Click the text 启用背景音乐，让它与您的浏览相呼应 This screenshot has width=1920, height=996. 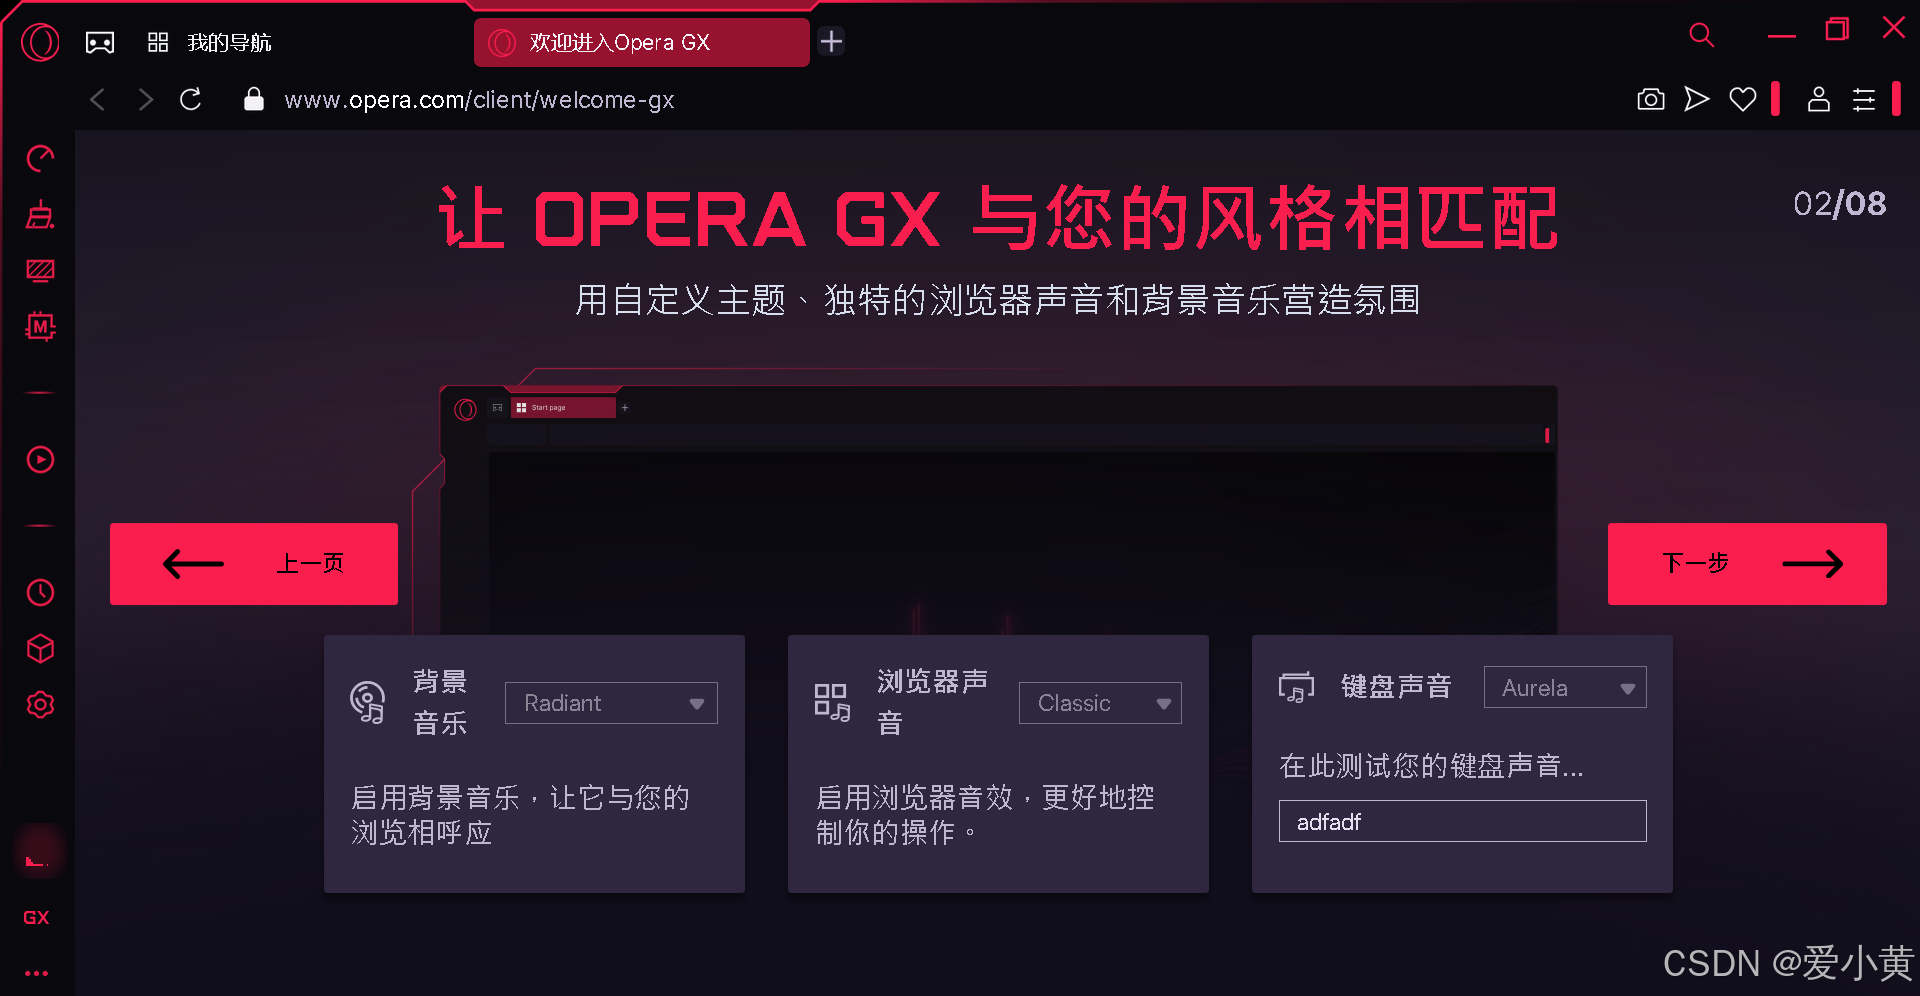tap(520, 814)
